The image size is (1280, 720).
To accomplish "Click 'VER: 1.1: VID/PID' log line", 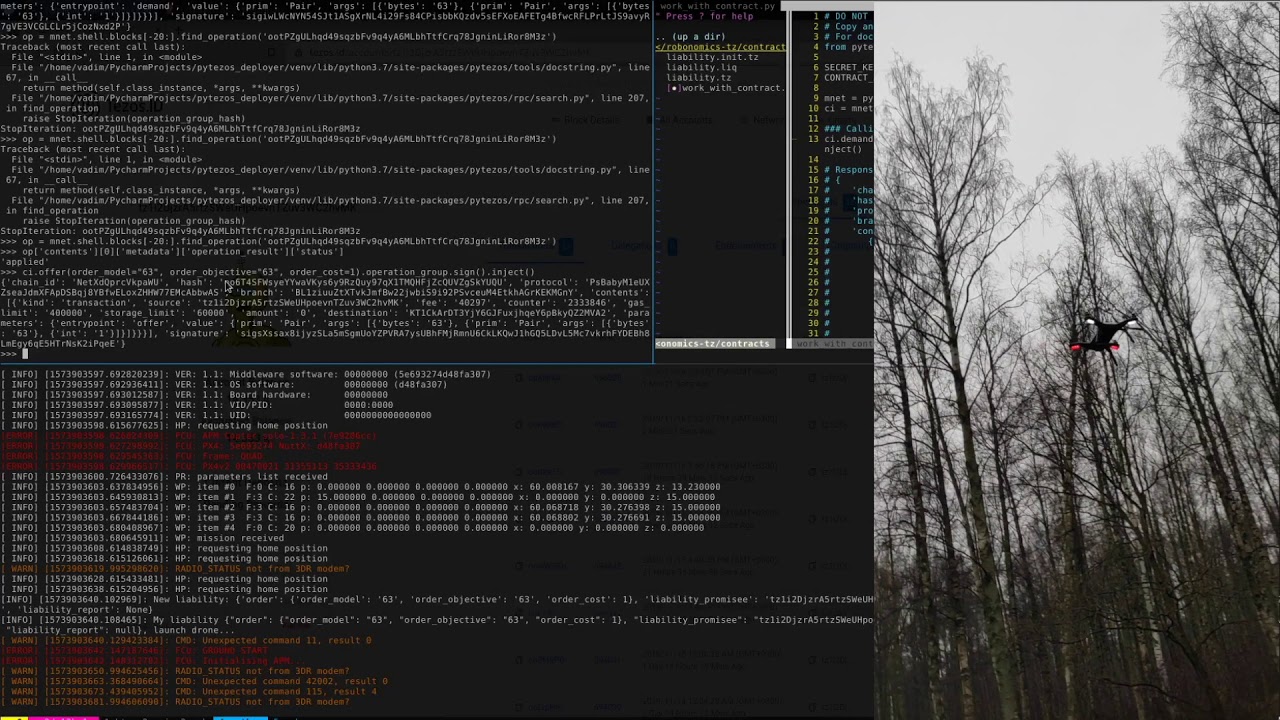I will pyautogui.click(x=197, y=405).
